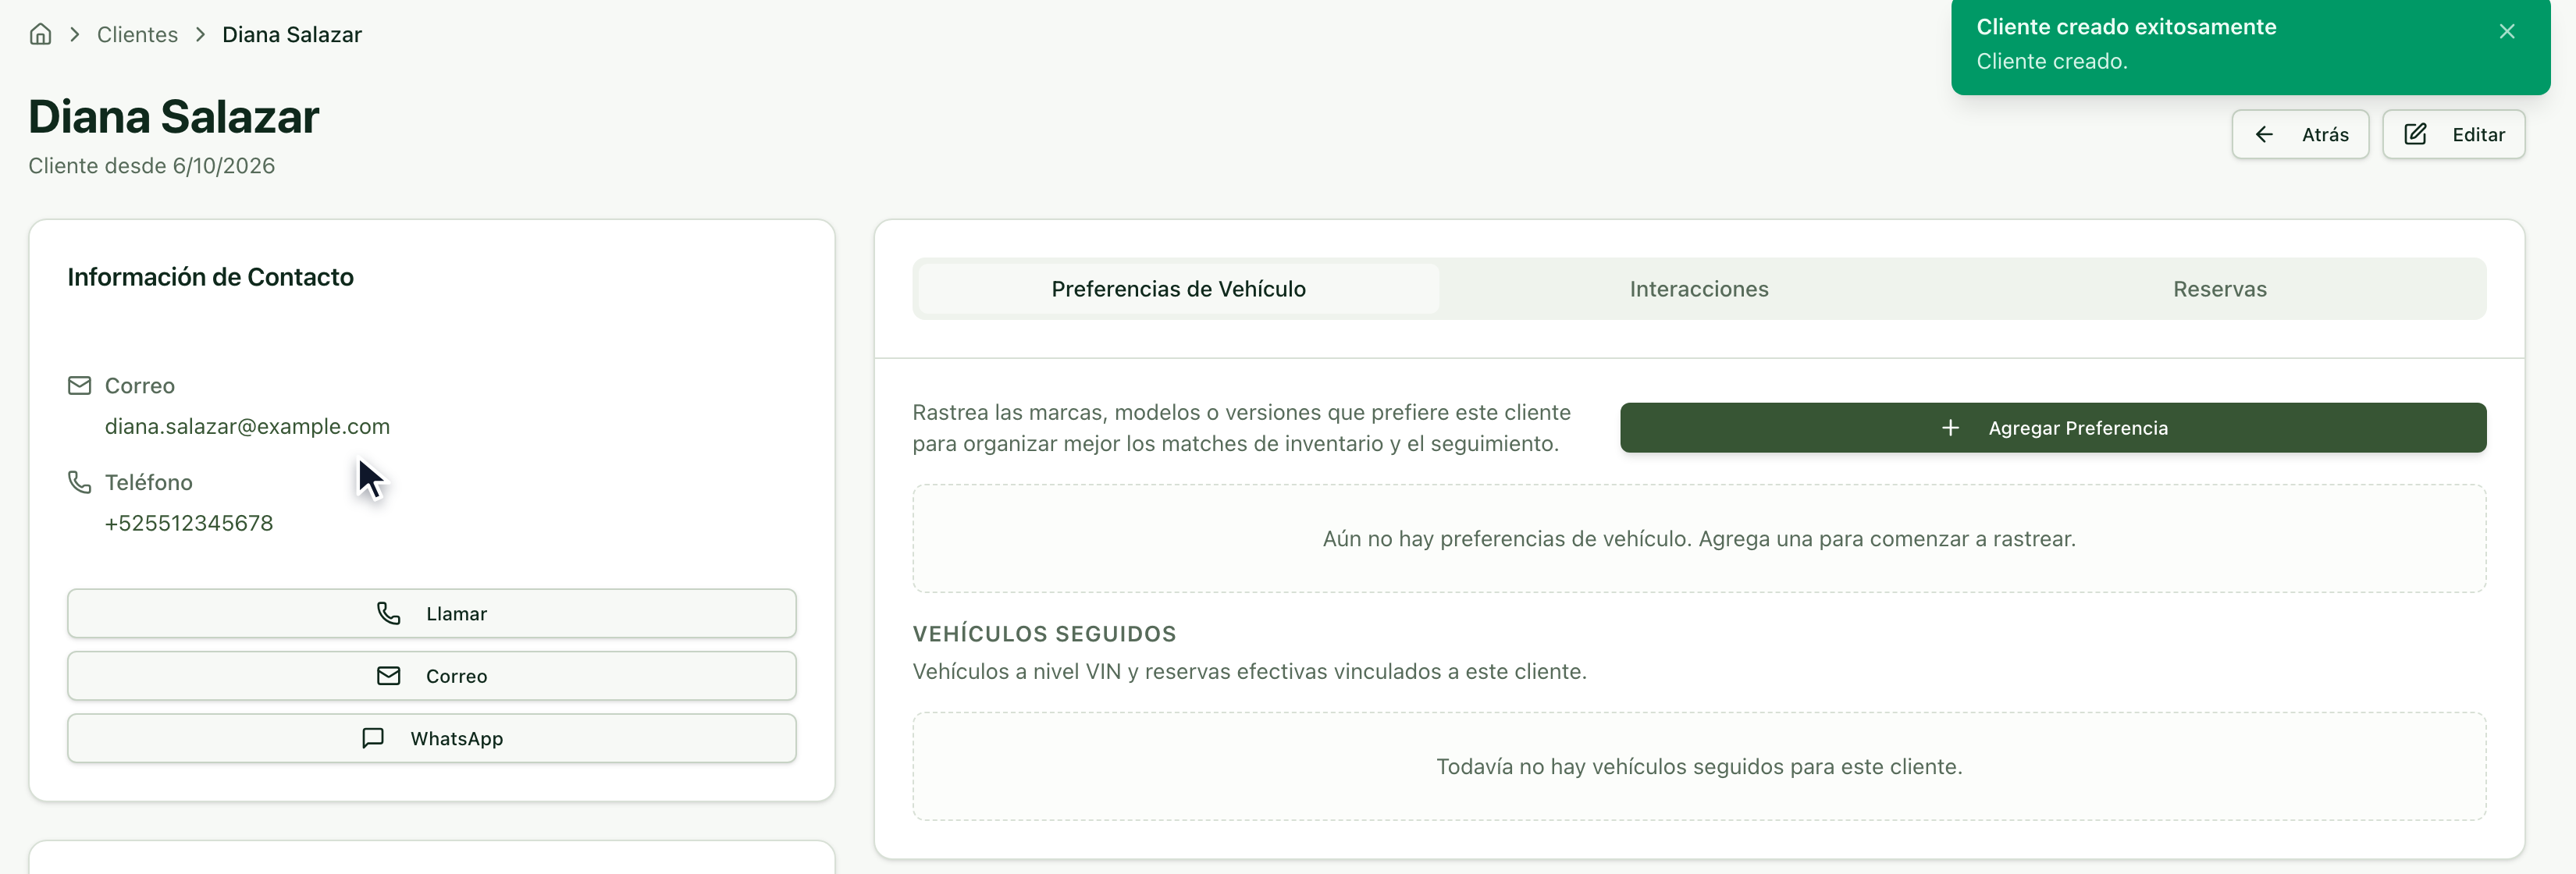Dismiss the success notification with X

click(x=2506, y=31)
